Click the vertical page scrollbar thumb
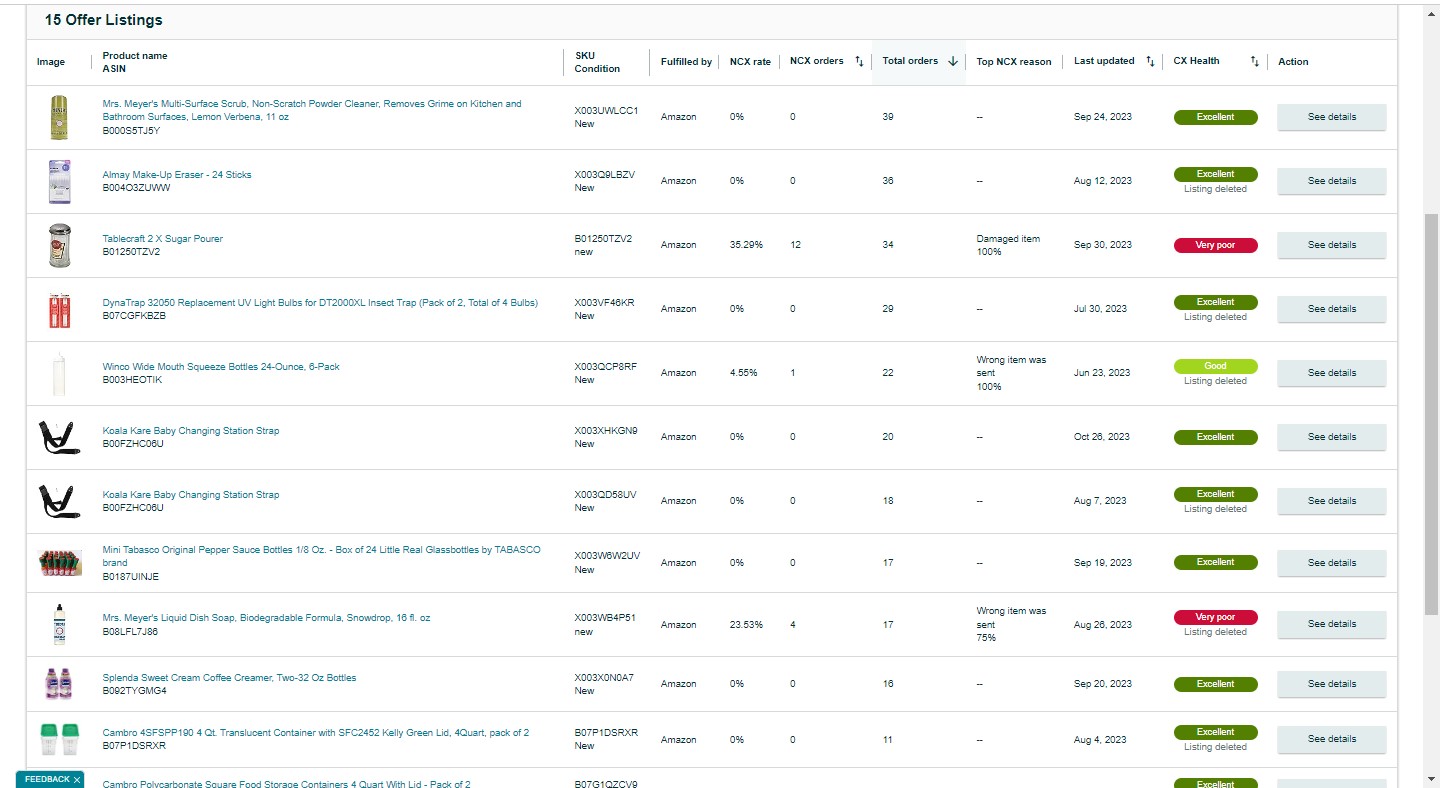Viewport: 1440px width, 788px height. tap(1431, 413)
